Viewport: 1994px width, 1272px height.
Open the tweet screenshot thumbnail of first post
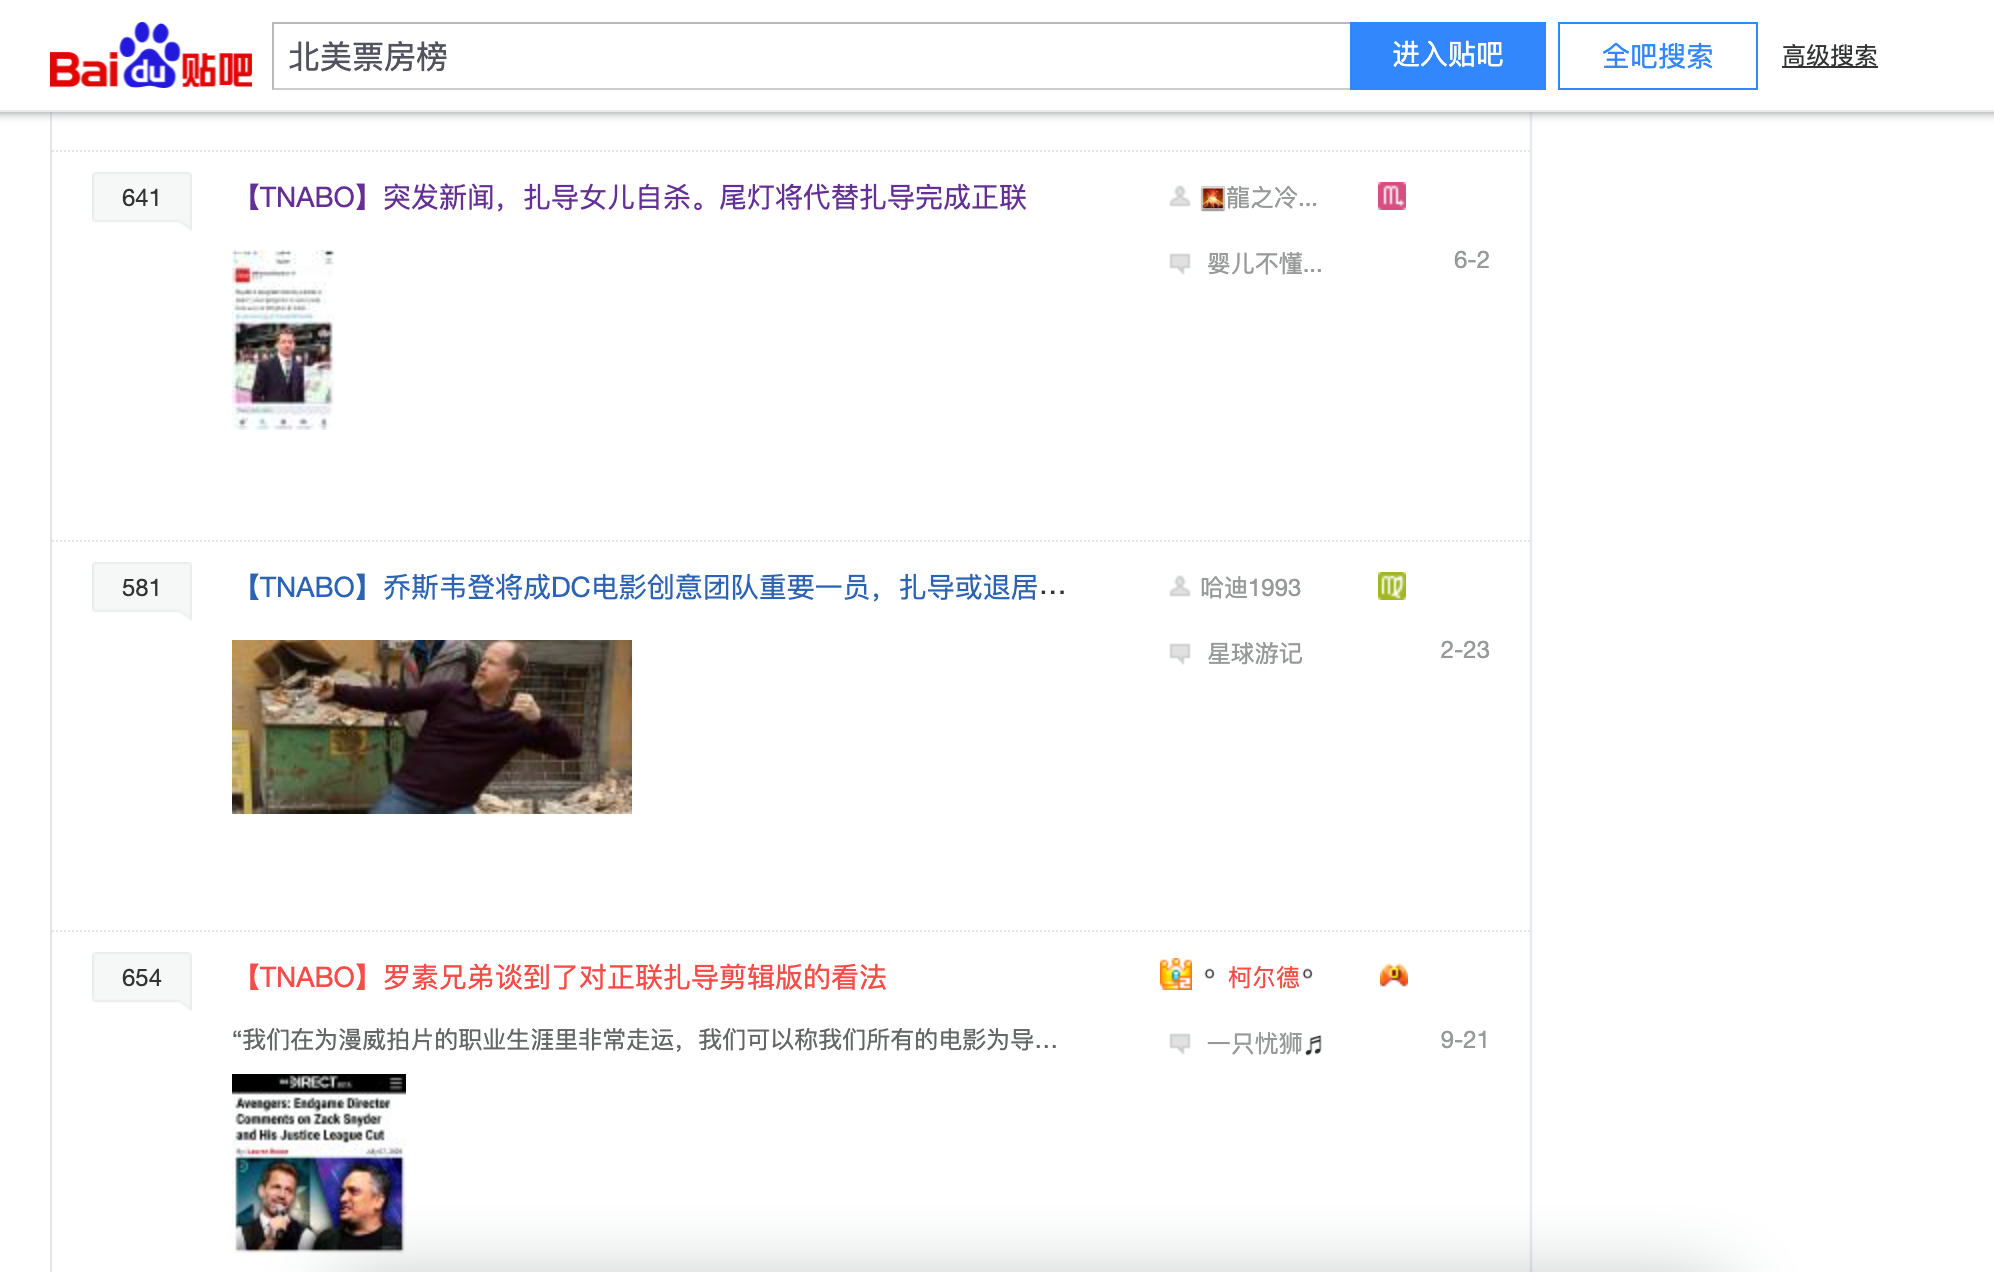pyautogui.click(x=283, y=340)
